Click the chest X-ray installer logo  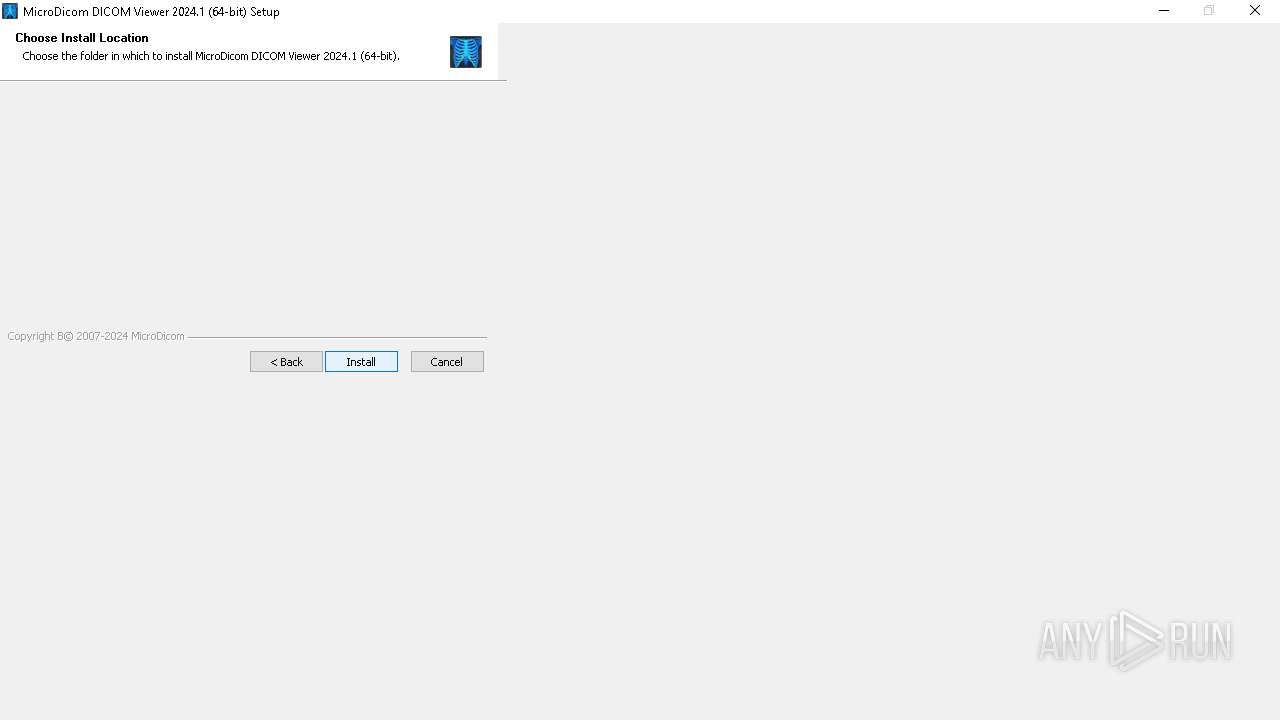(x=466, y=52)
